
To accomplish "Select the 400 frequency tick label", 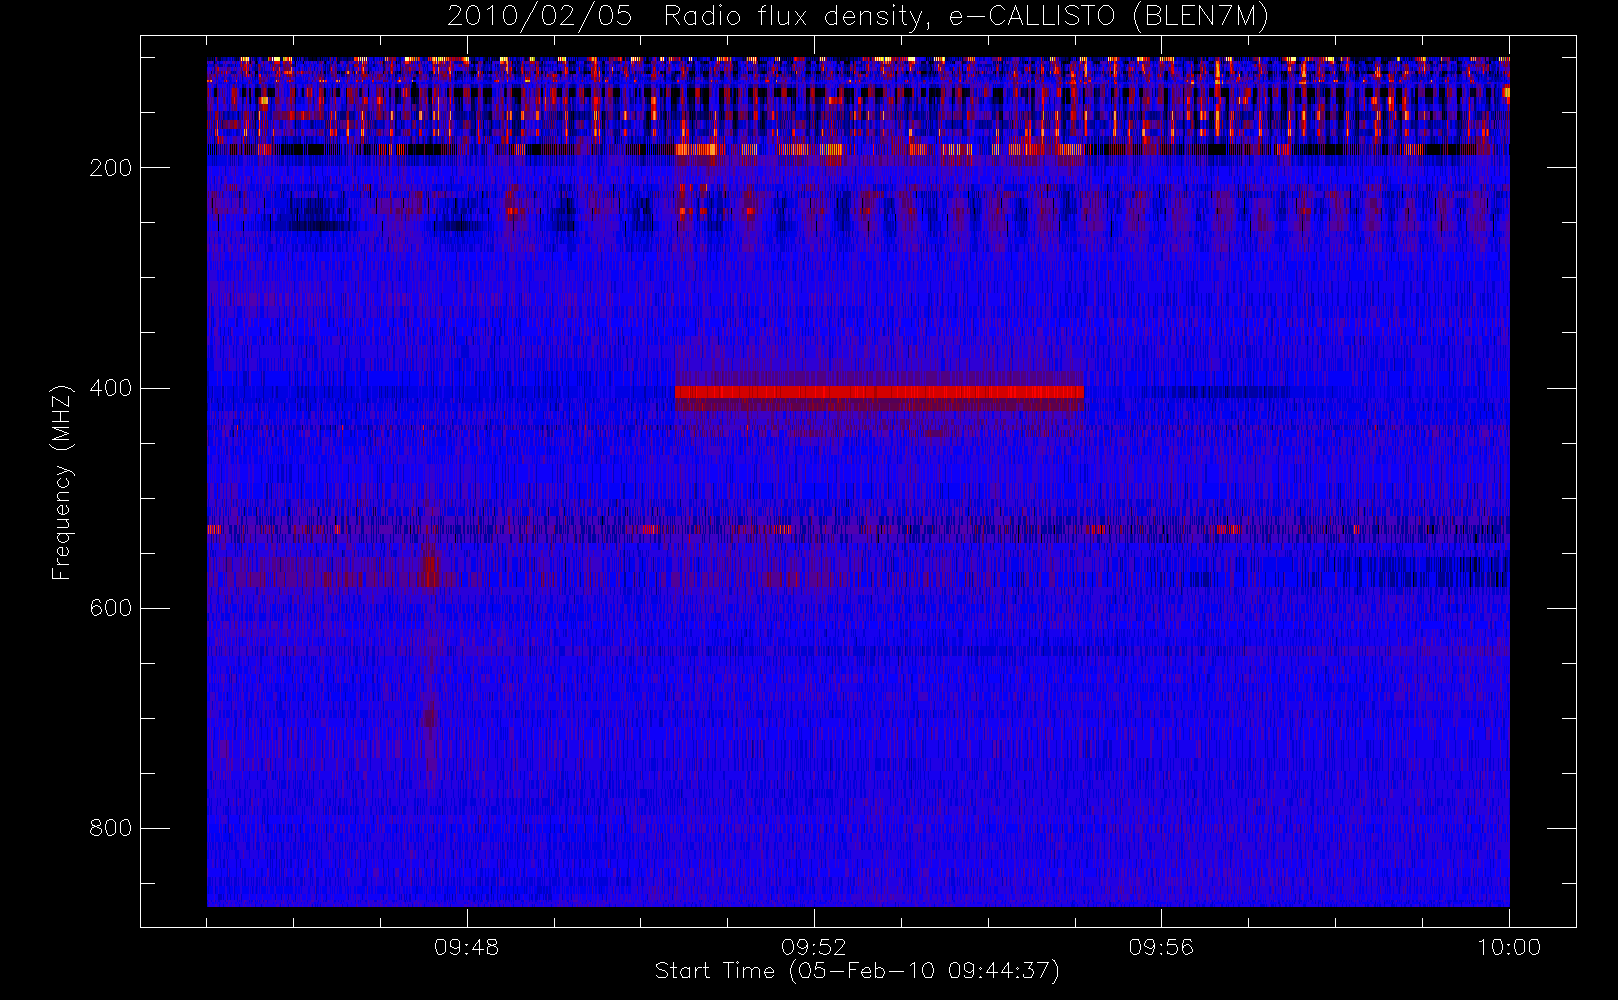I will pos(110,388).
